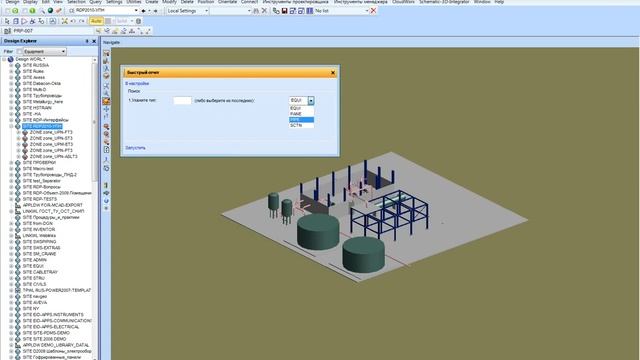This screenshot has width=640, height=360.
Task: Select SITE ADMIN in the tree
Action: 34,260
